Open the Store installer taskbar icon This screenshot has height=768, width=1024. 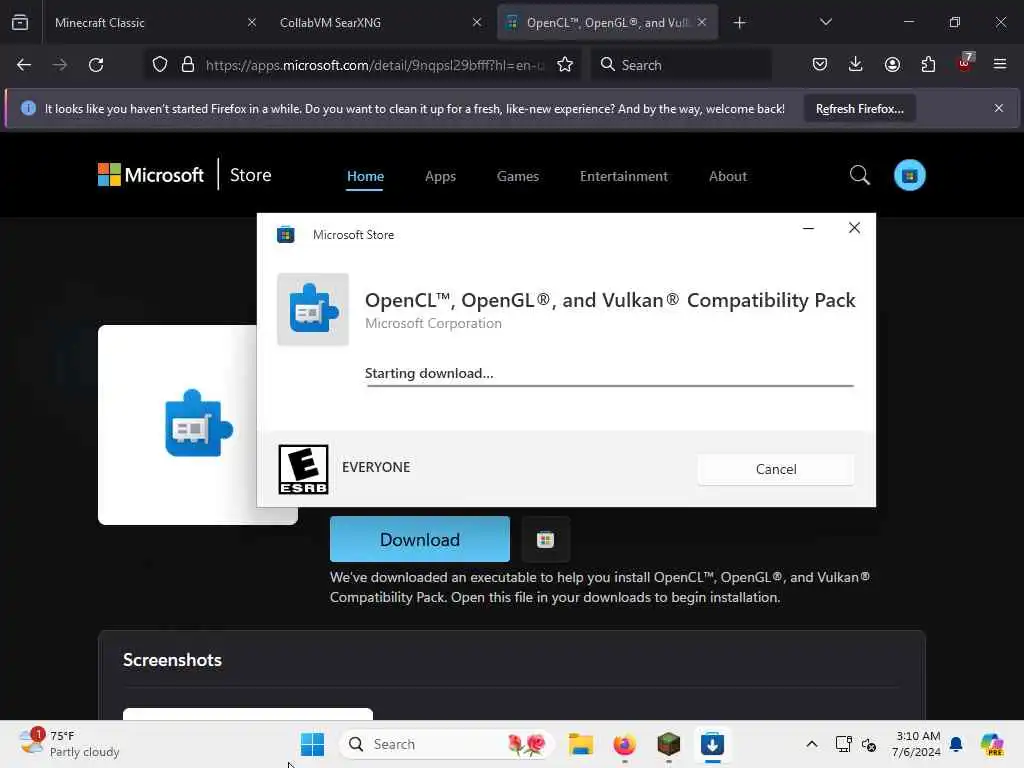712,744
